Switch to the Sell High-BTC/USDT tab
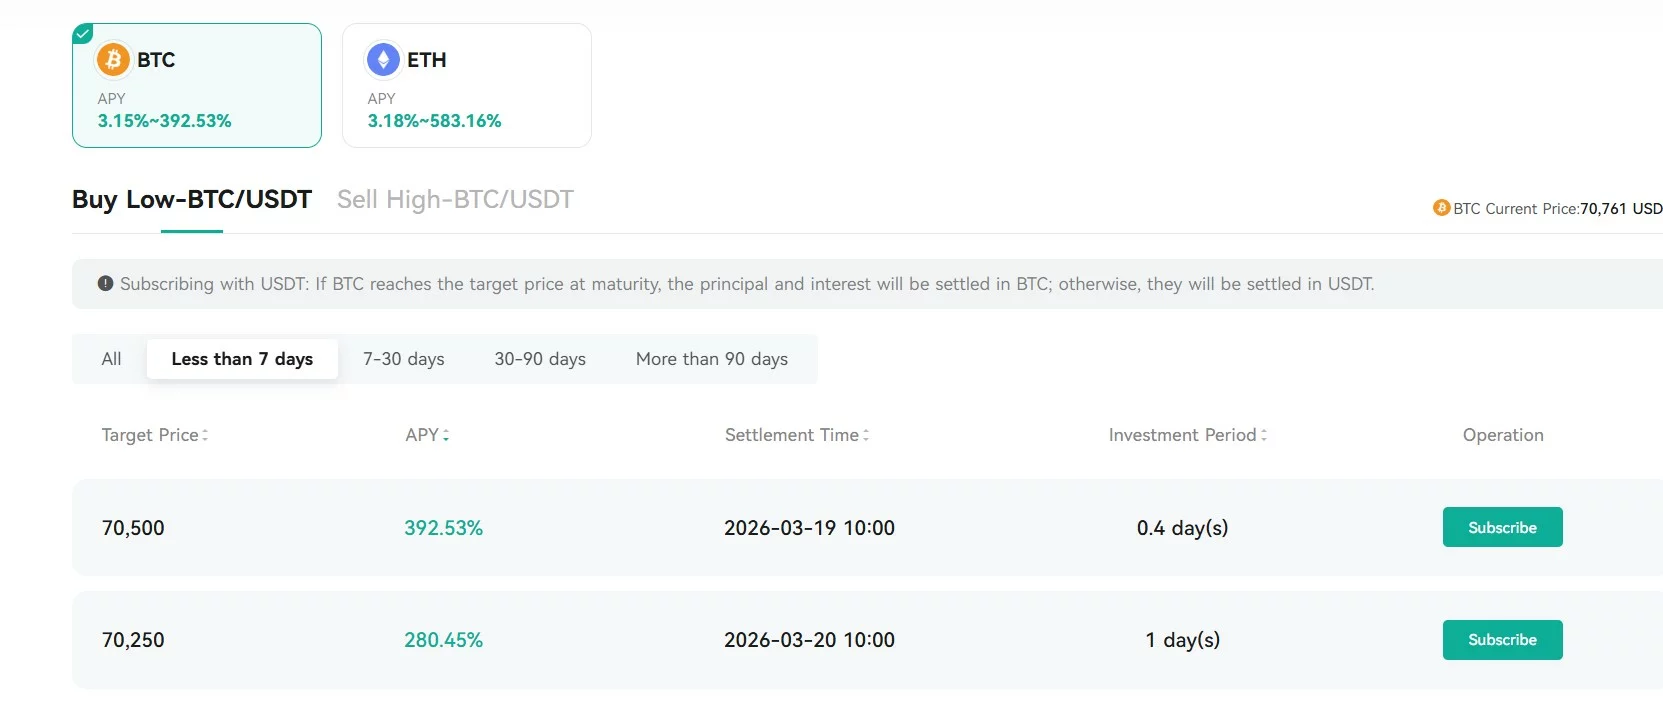The width and height of the screenshot is (1663, 702). (455, 200)
